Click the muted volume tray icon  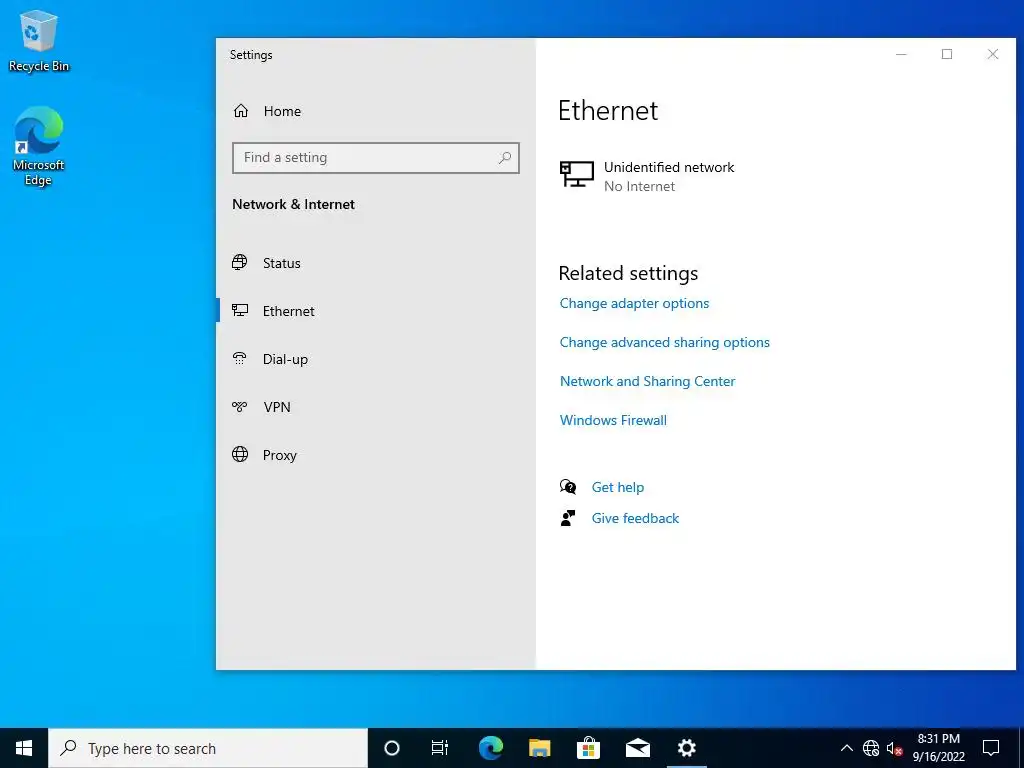[894, 748]
